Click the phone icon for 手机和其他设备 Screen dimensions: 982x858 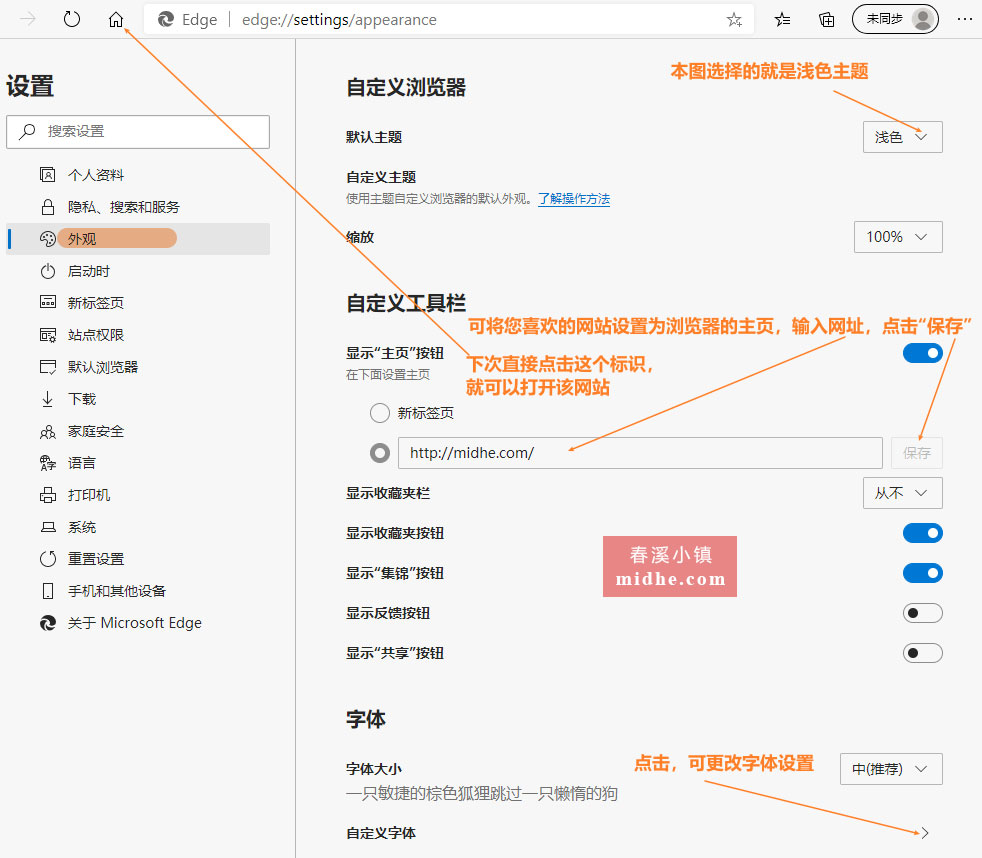pos(48,591)
